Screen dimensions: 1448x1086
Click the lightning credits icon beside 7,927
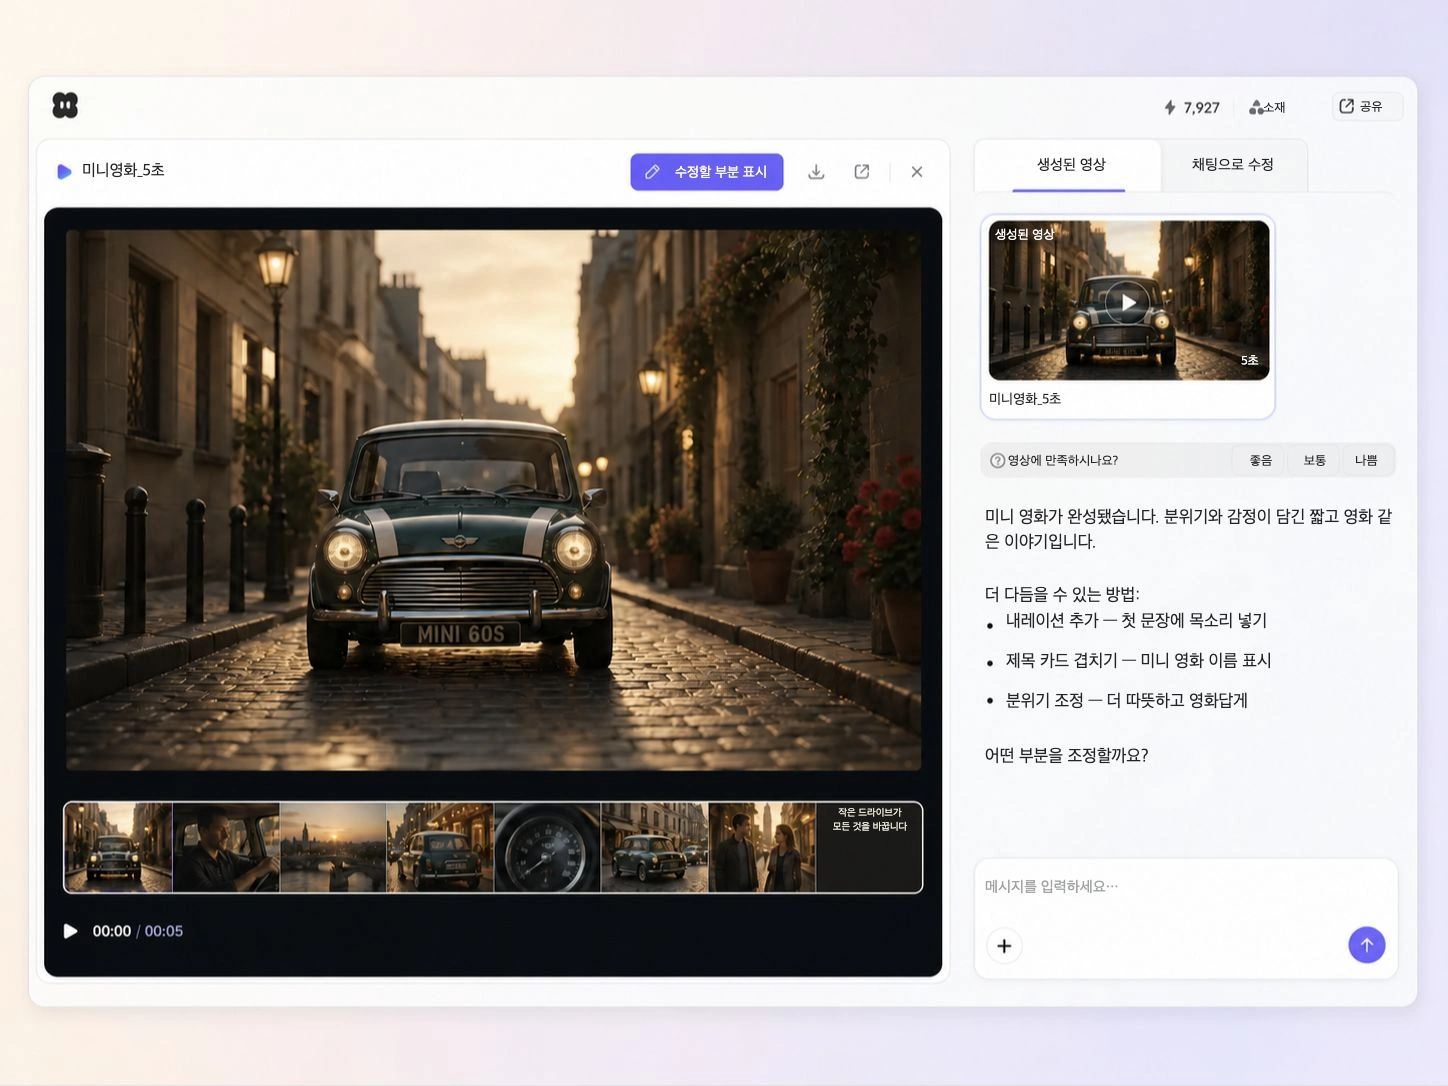[x=1170, y=107]
